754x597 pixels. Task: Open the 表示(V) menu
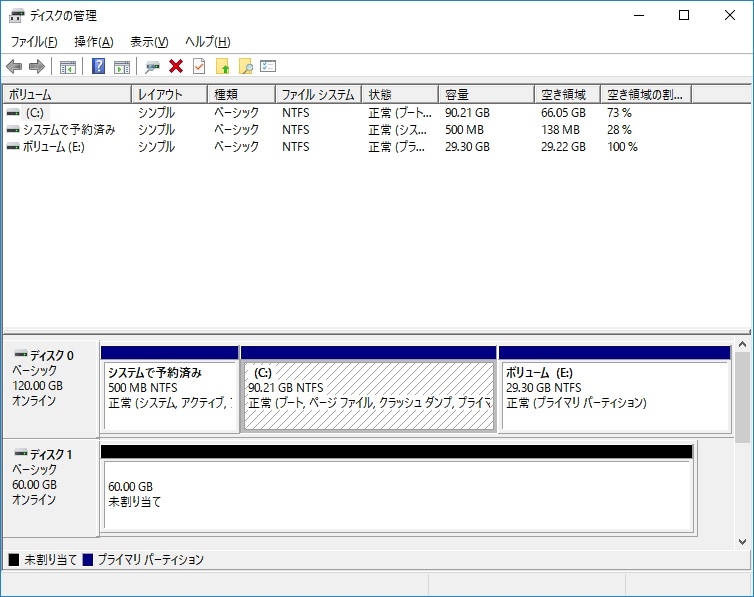click(x=149, y=42)
